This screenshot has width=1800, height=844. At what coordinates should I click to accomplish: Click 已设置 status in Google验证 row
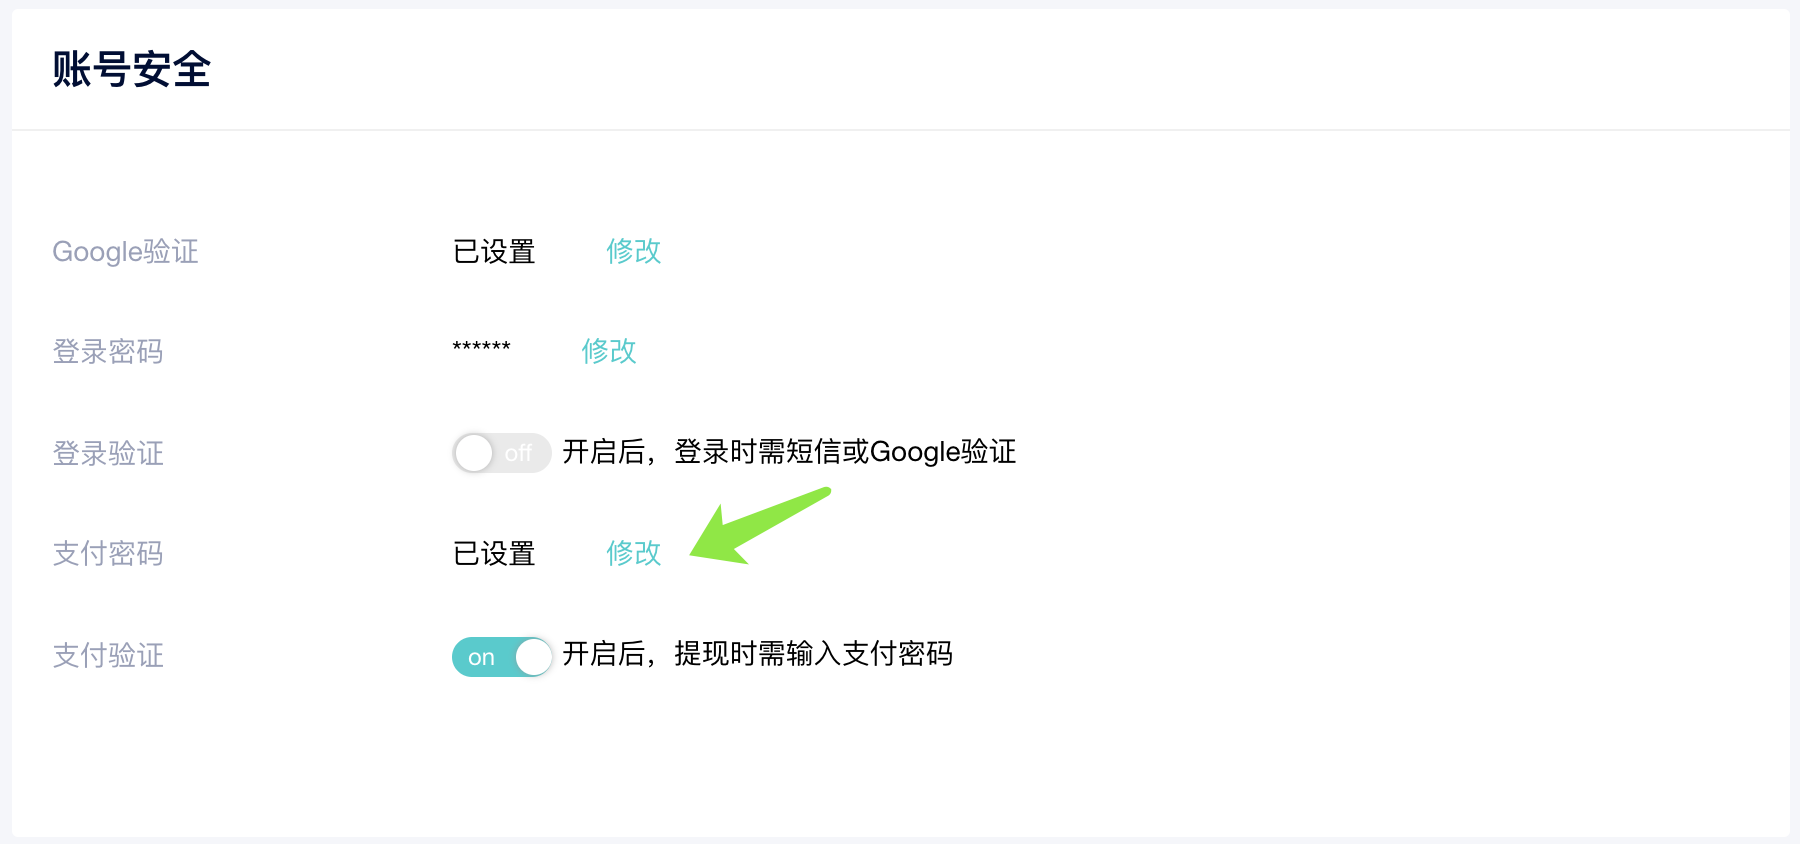point(494,252)
